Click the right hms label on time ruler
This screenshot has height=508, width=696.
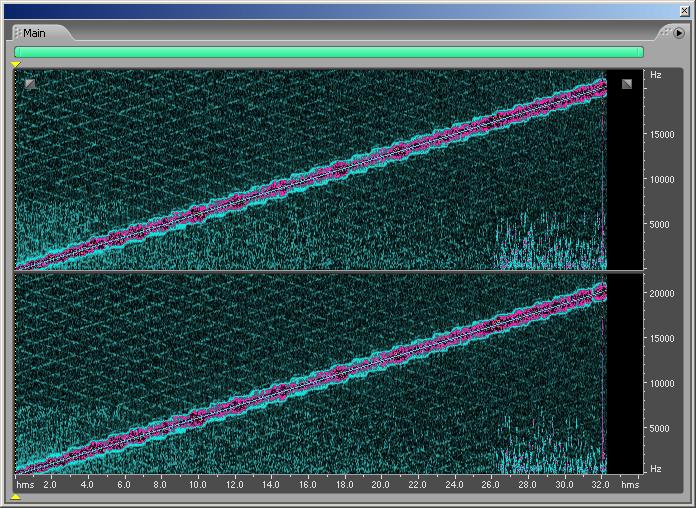tap(630, 484)
